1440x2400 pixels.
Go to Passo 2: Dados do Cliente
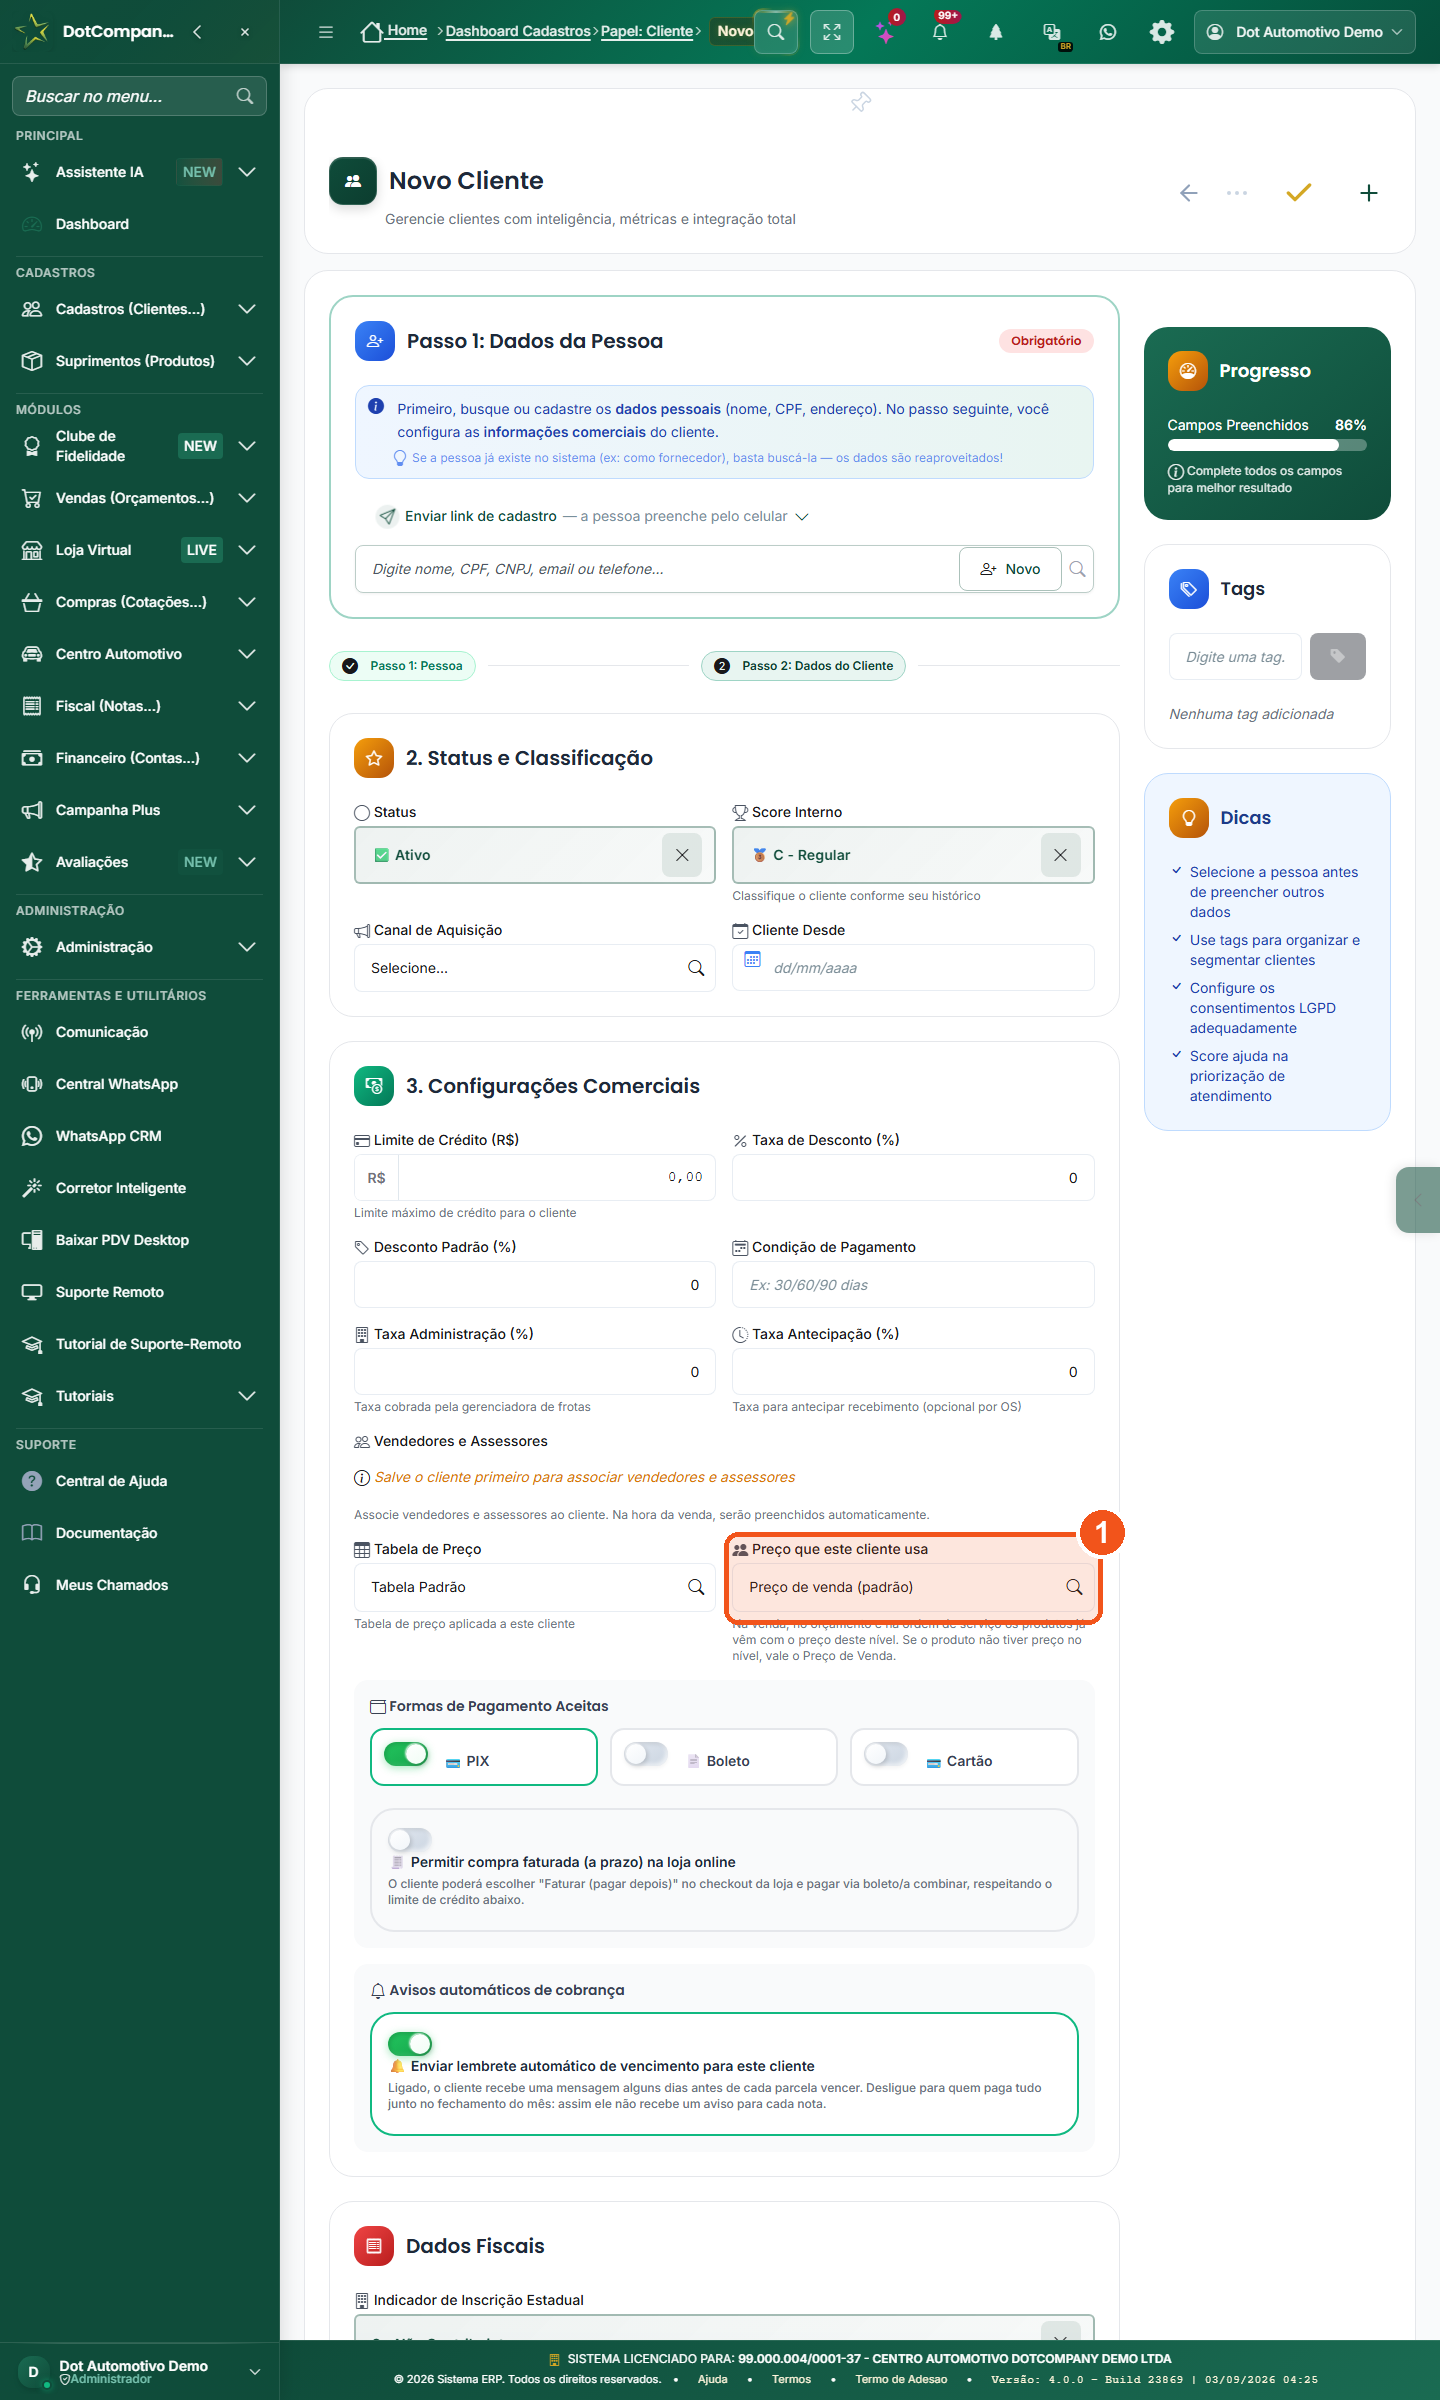point(804,666)
